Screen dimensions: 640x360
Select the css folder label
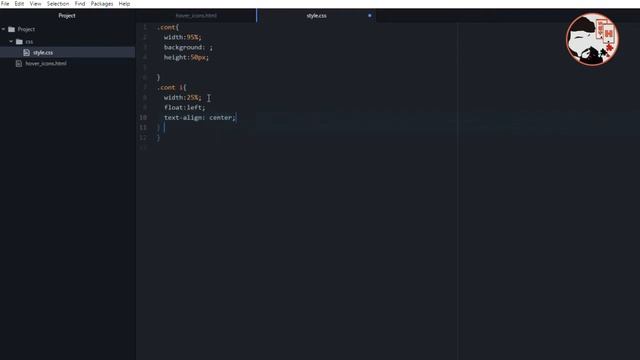coord(29,42)
